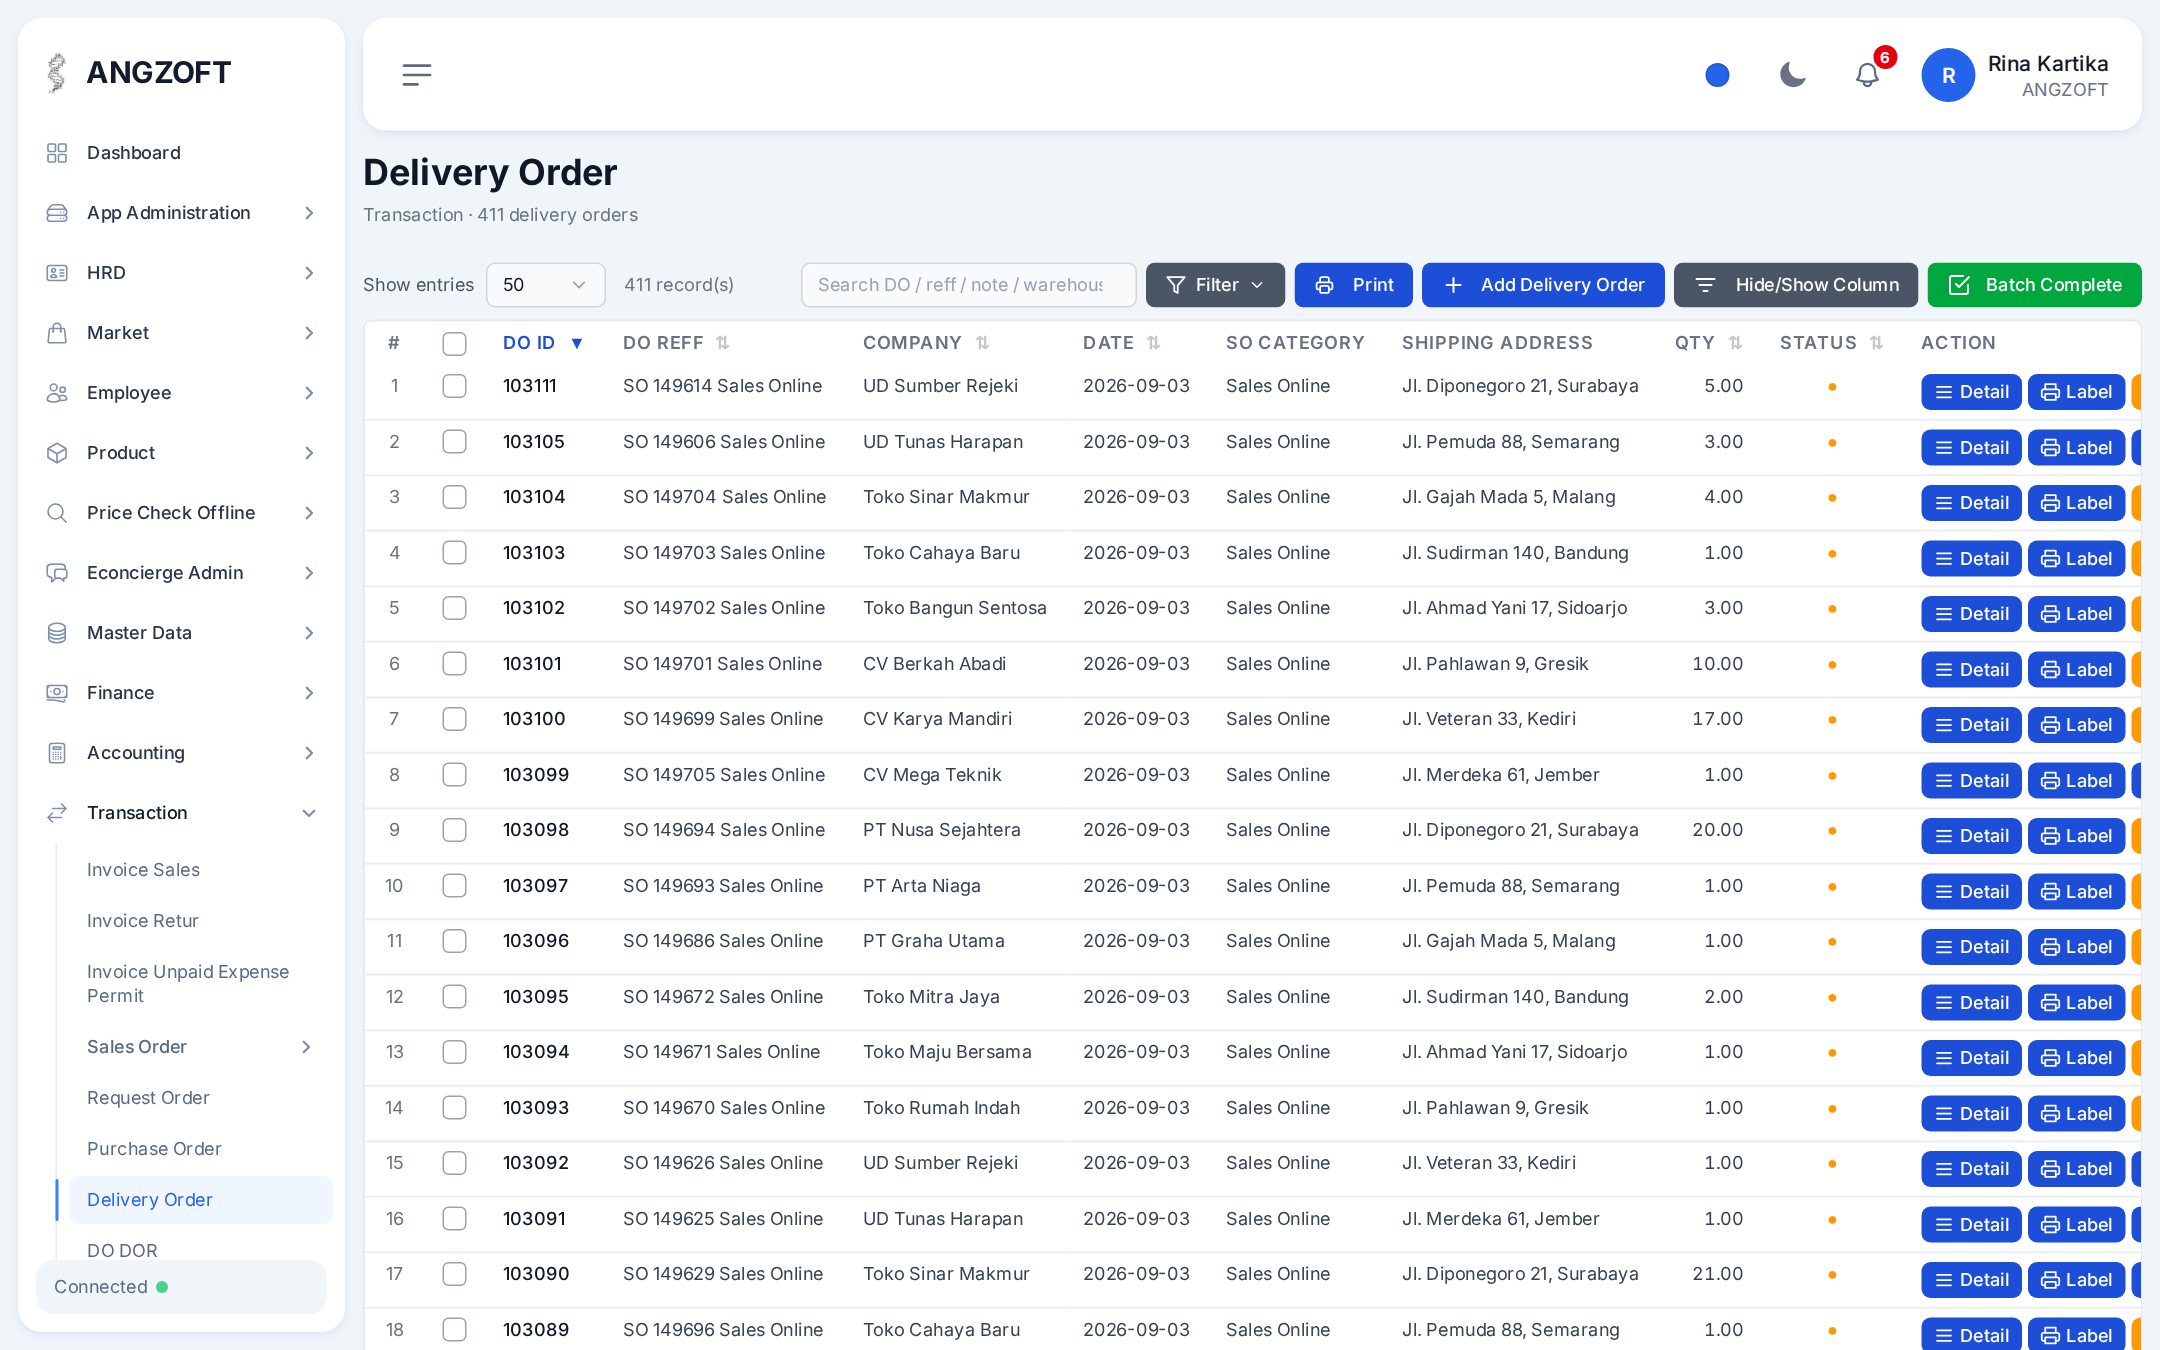Open Rina Kartika profile avatar
This screenshot has width=2160, height=1350.
click(1948, 75)
